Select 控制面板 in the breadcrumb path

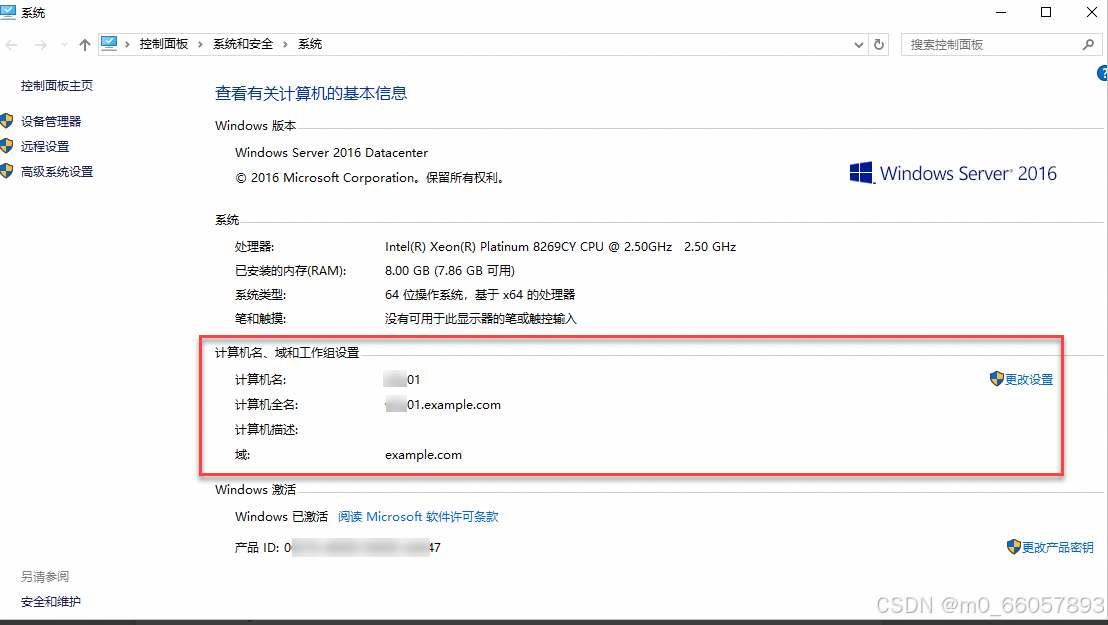tap(164, 44)
